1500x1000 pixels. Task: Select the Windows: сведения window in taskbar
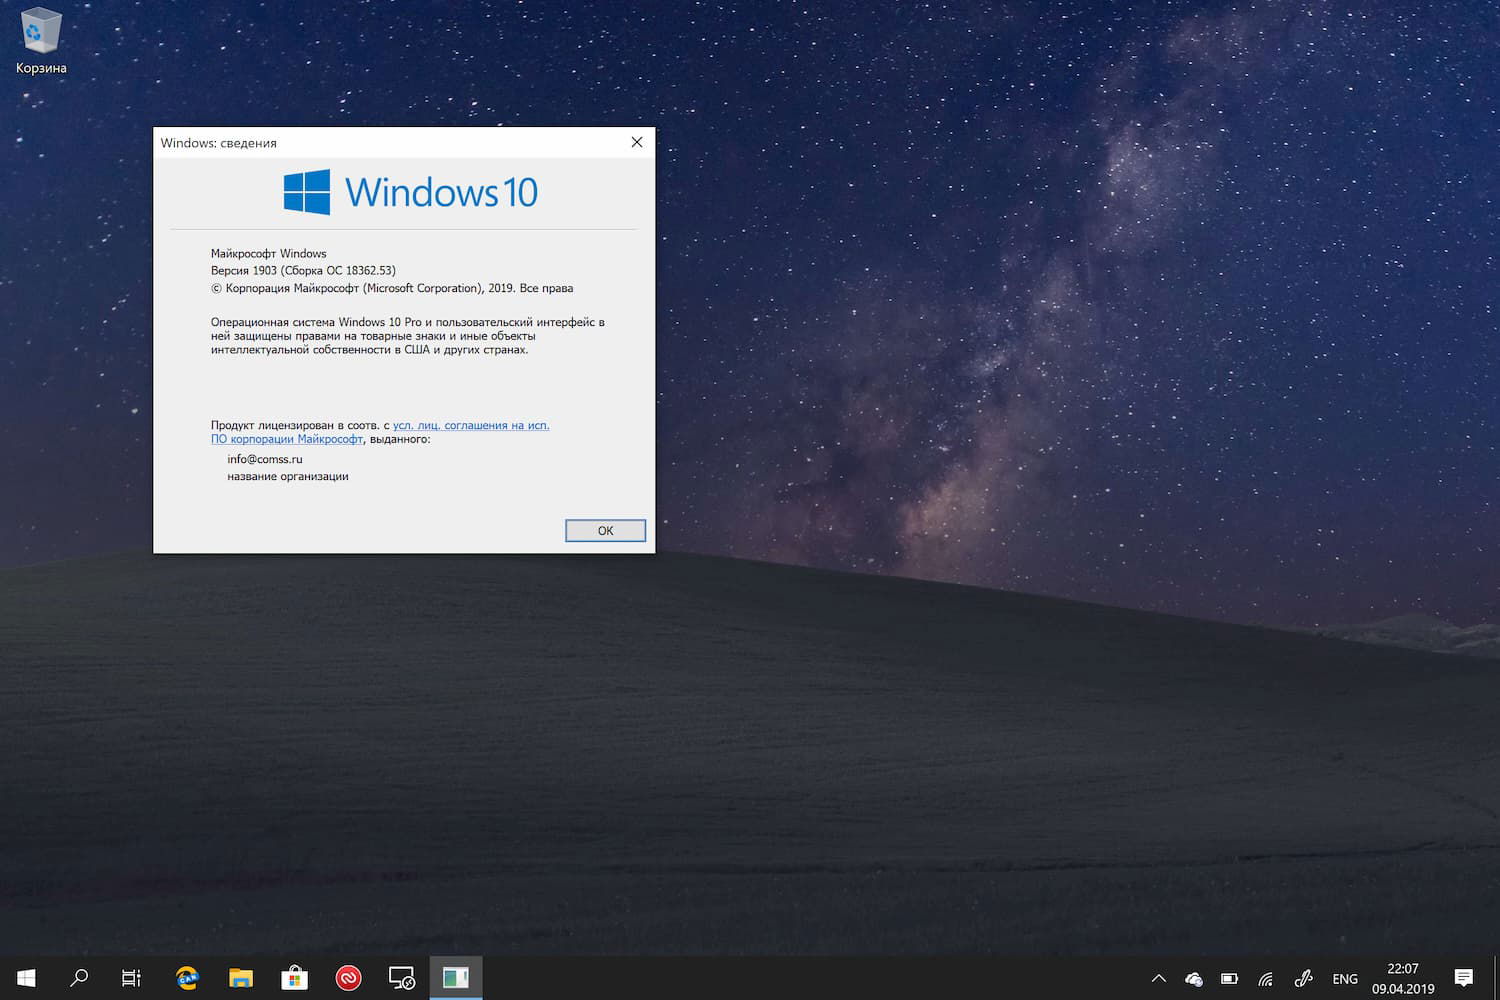(456, 978)
